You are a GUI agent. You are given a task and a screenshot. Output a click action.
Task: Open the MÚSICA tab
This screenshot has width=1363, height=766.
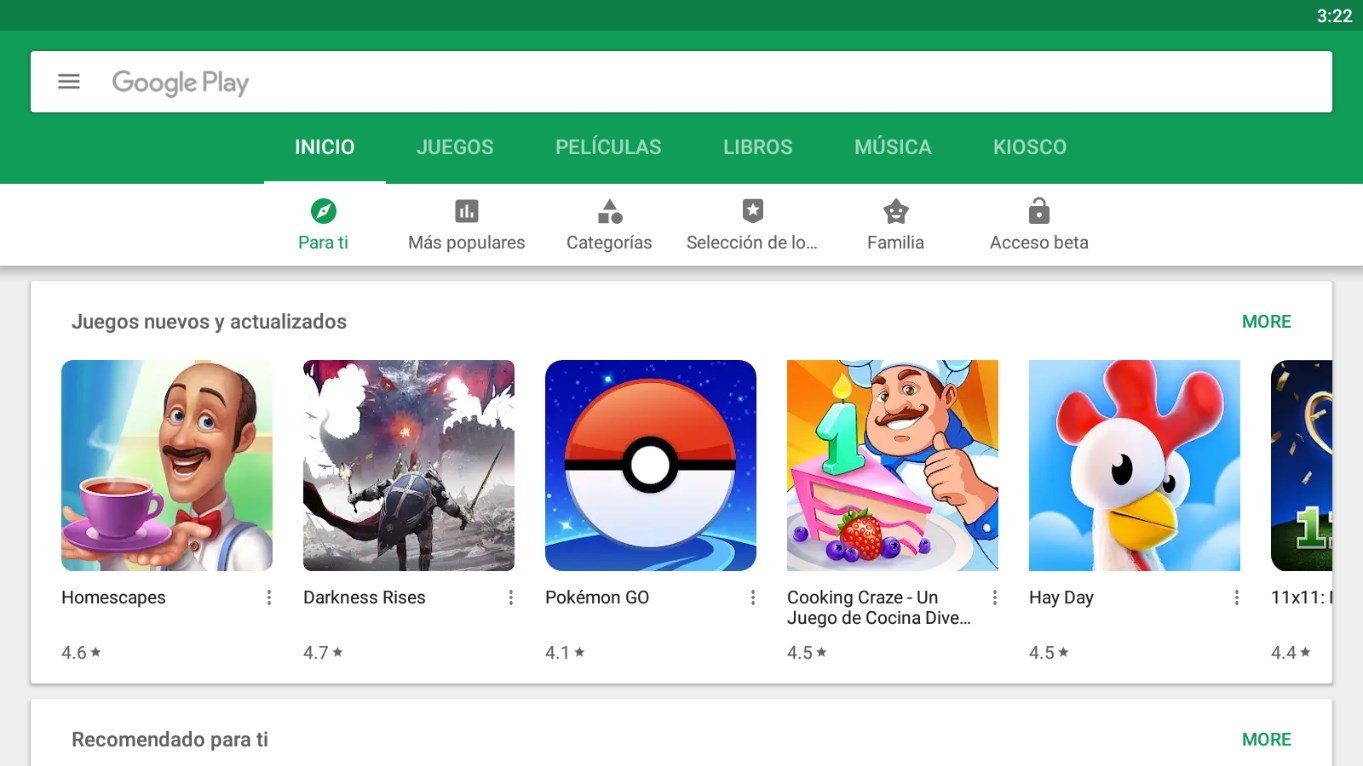click(891, 146)
